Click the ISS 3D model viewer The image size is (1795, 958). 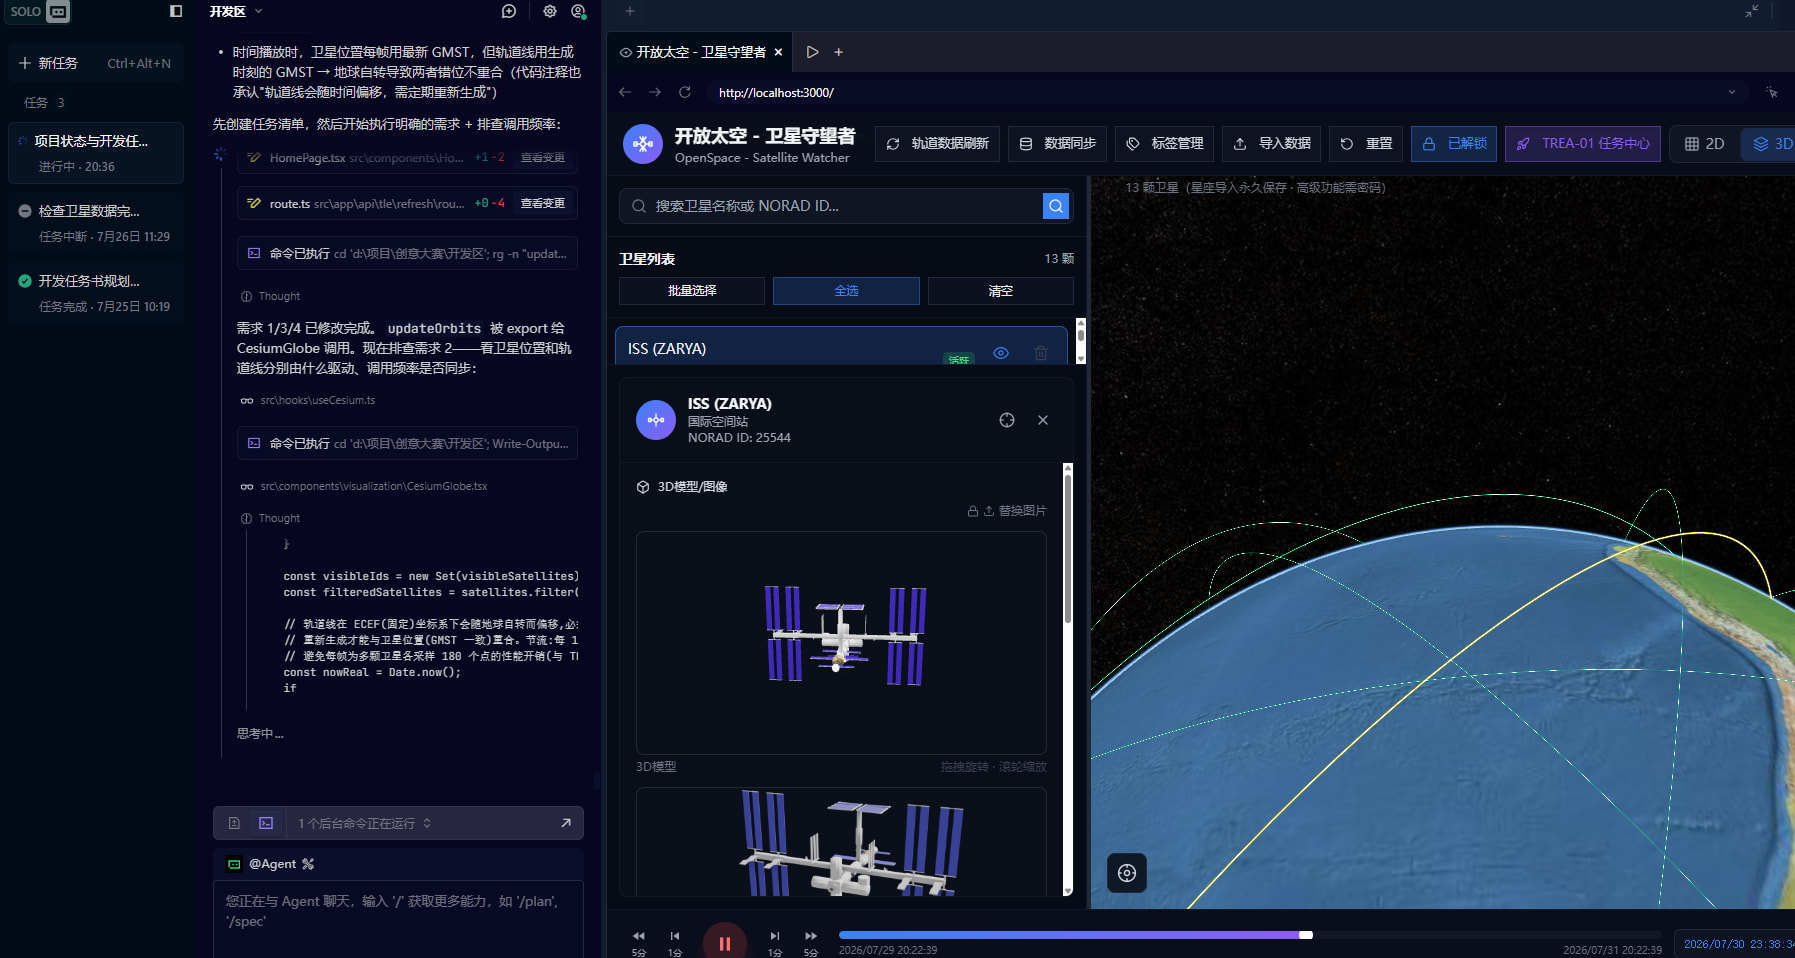(x=841, y=643)
